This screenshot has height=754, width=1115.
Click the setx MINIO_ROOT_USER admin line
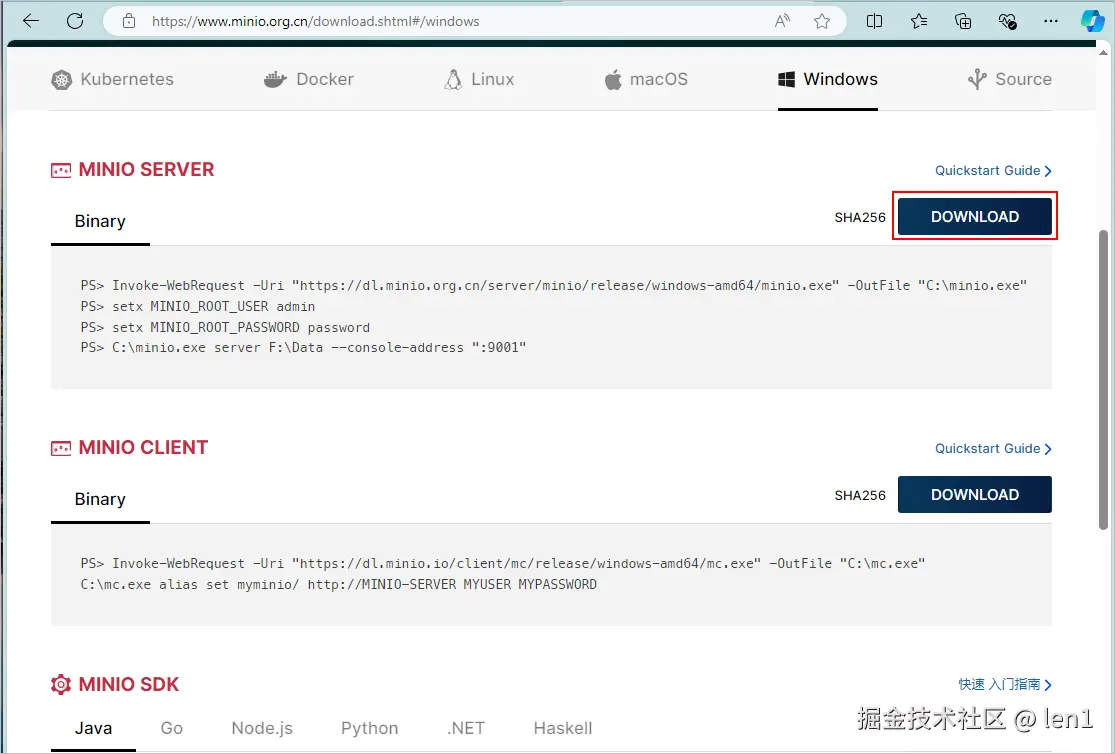click(x=198, y=307)
